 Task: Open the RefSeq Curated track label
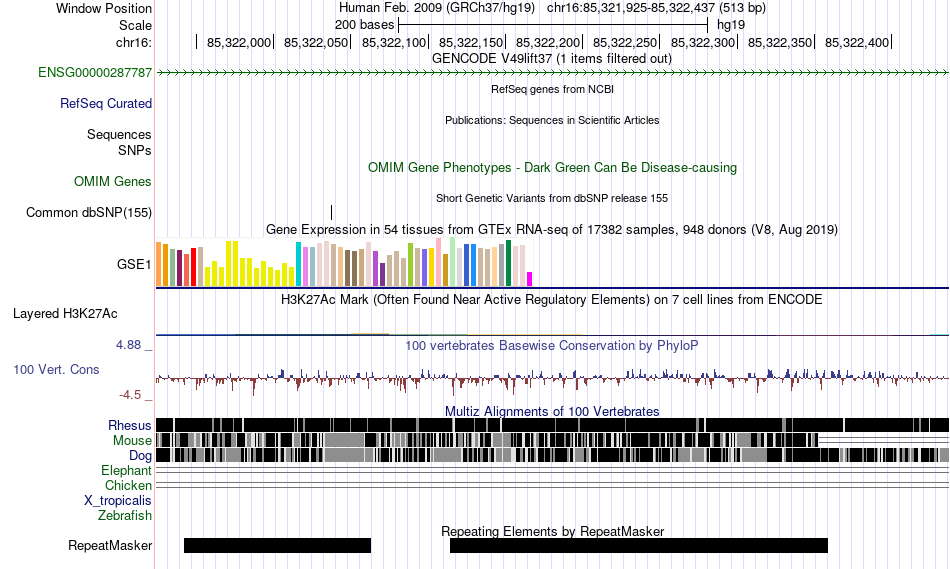coord(106,104)
